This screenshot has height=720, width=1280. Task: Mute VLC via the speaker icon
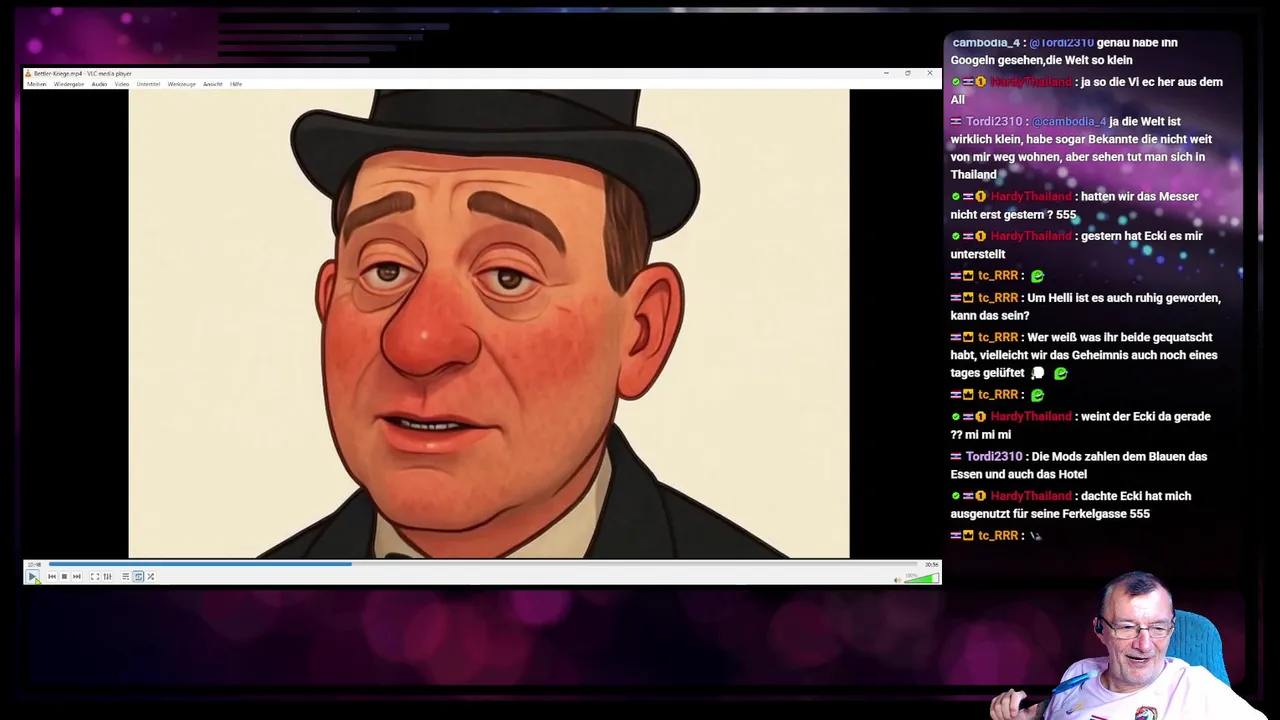point(897,579)
